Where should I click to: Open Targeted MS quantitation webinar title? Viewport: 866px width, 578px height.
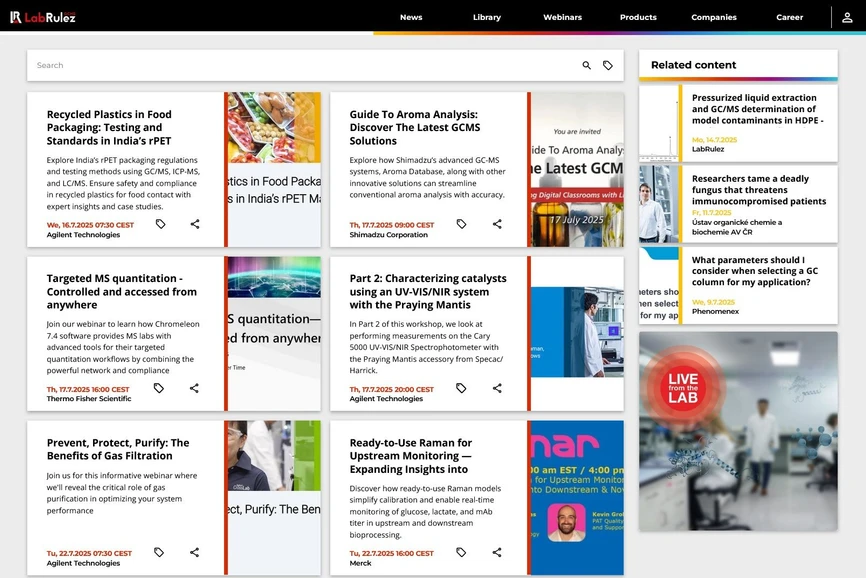tap(122, 291)
